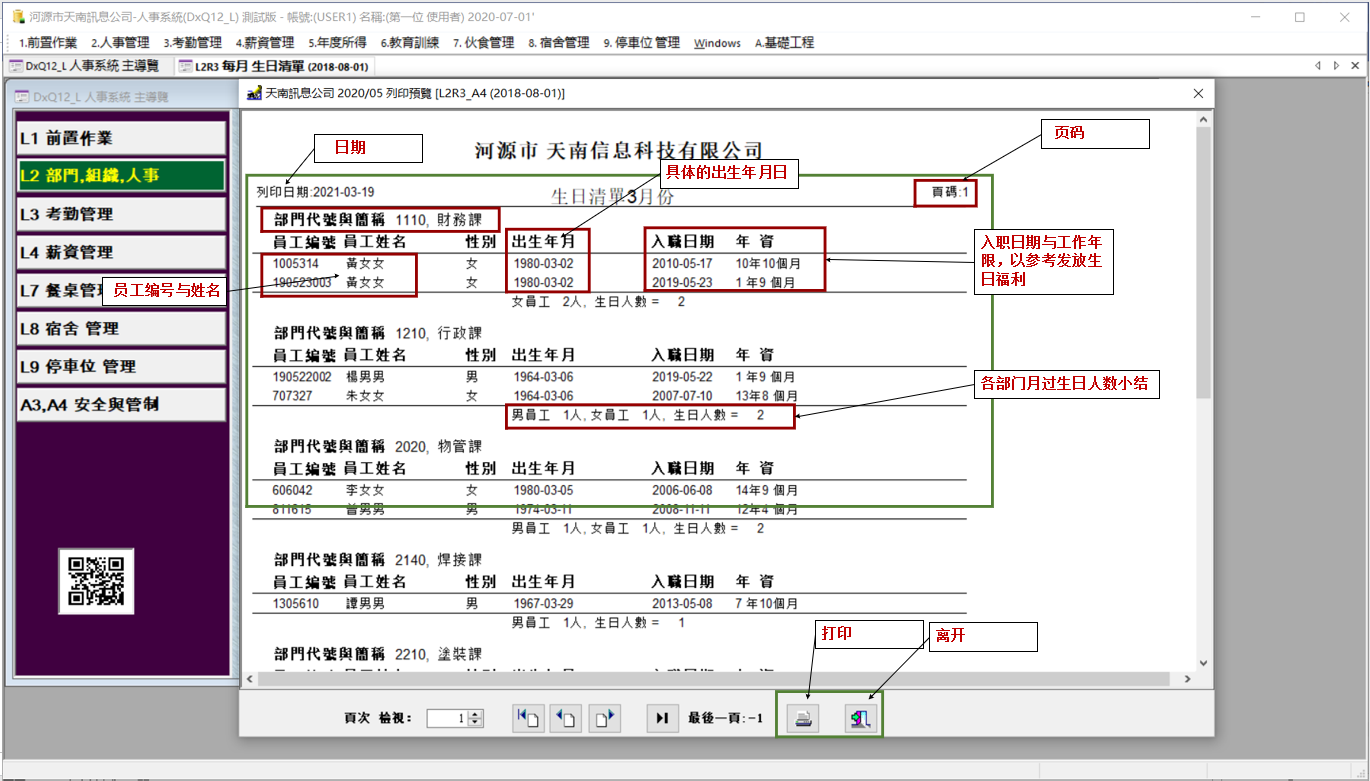Click the page number input field
Viewport: 1370px width, 781px height.
[x=447, y=718]
